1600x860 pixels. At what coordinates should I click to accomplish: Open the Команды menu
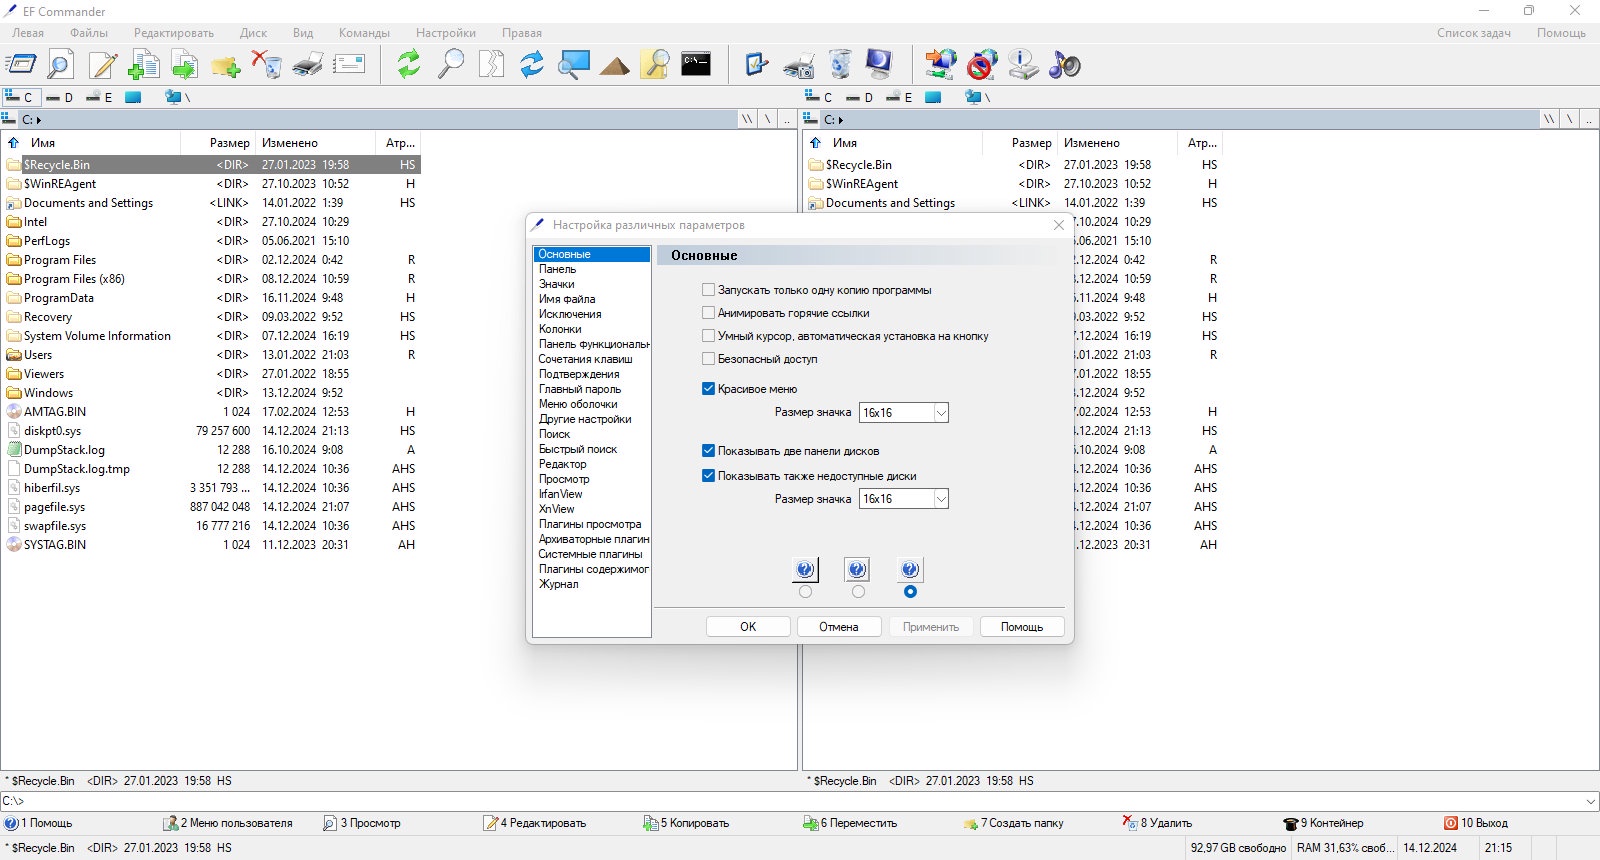point(364,33)
